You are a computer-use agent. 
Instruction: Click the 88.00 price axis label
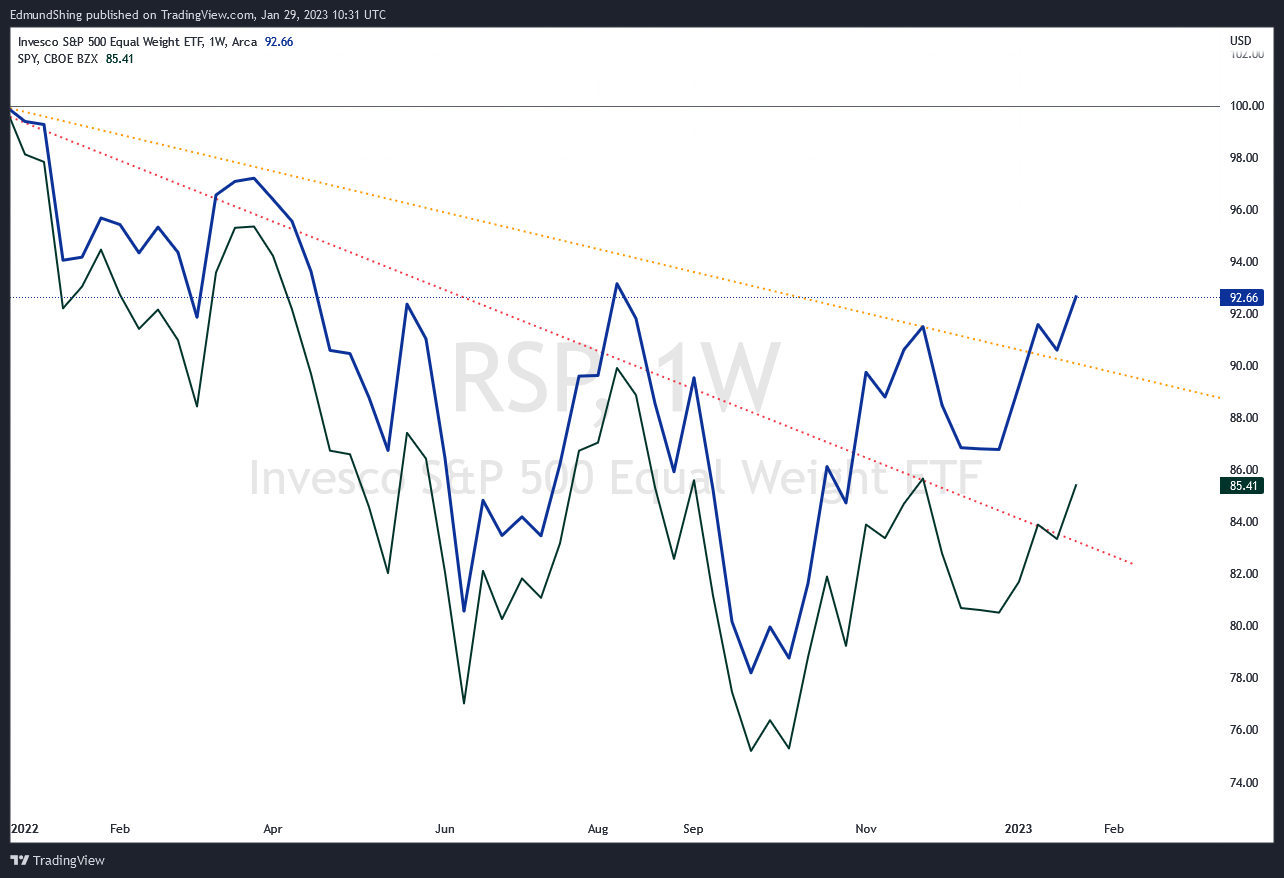pos(1245,418)
